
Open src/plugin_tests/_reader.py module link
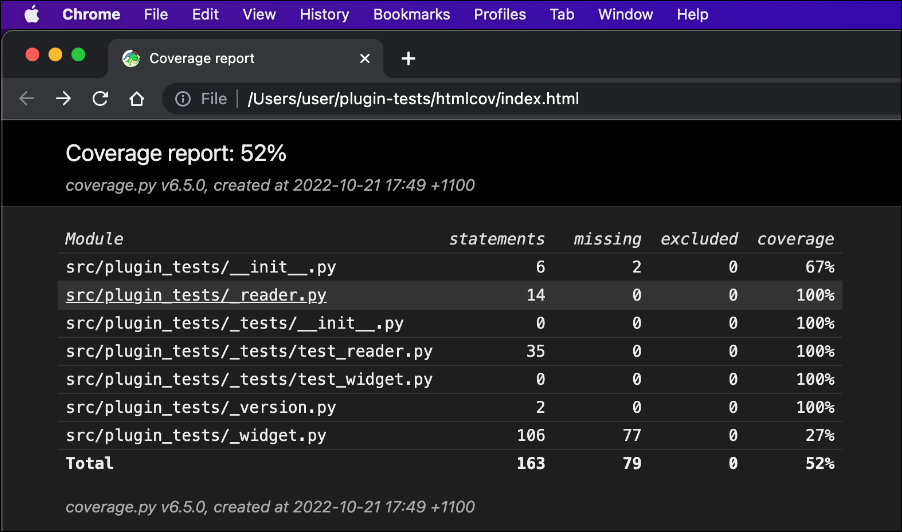pos(196,295)
